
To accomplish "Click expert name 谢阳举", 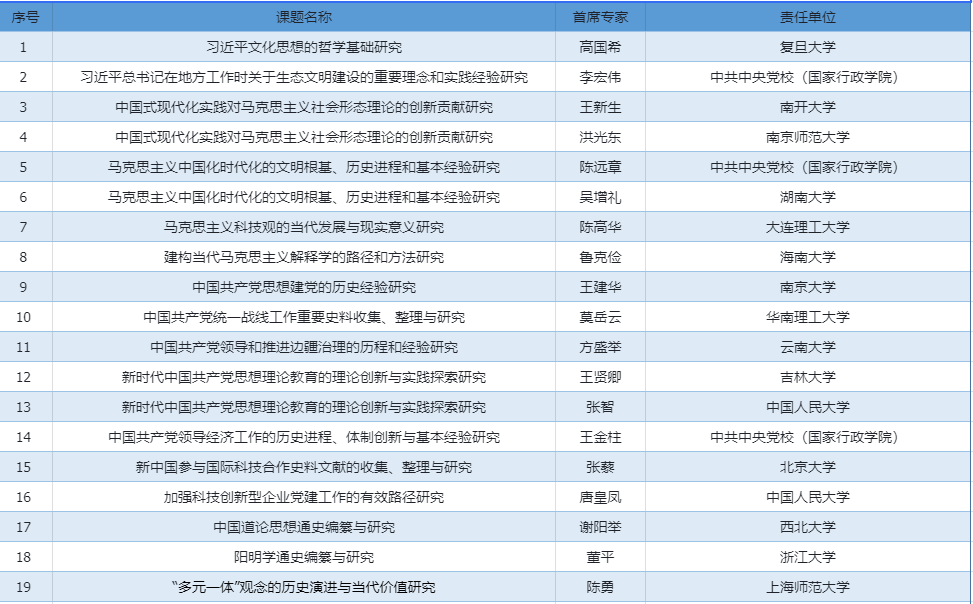I will tap(600, 527).
